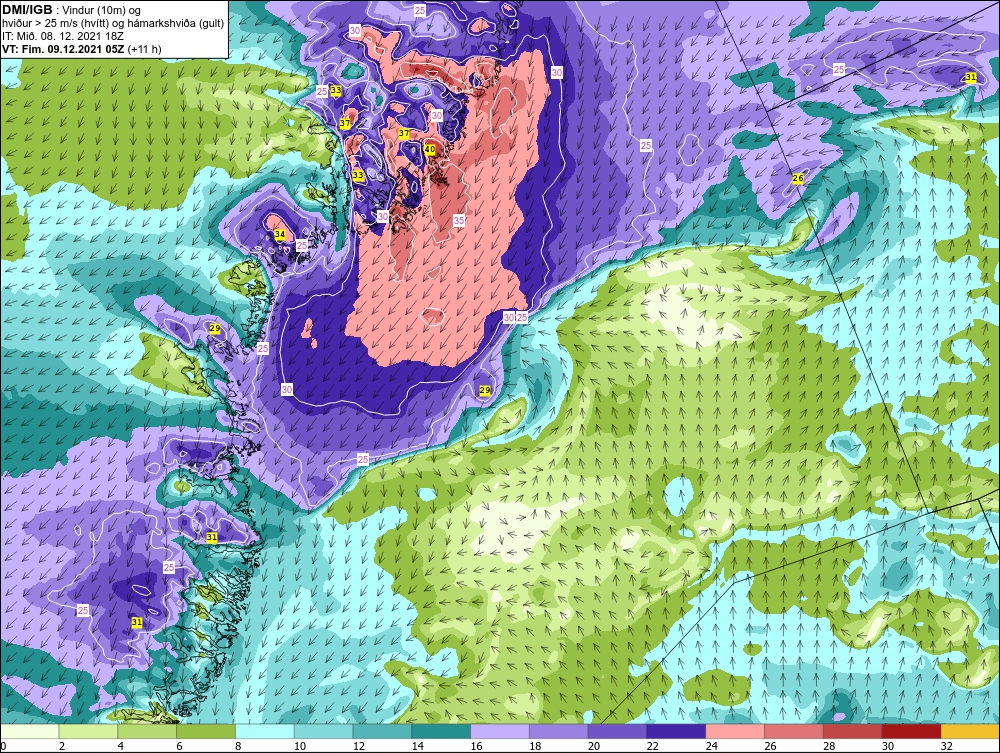Click the legend scale number 16
This screenshot has height=753, width=1000.
476,745
